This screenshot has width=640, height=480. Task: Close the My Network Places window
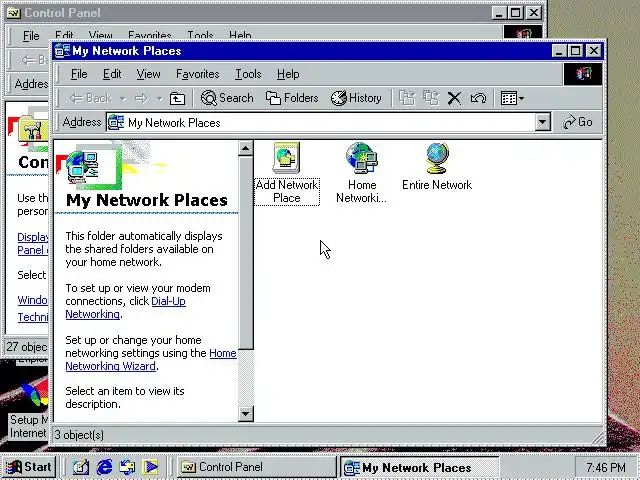point(593,51)
